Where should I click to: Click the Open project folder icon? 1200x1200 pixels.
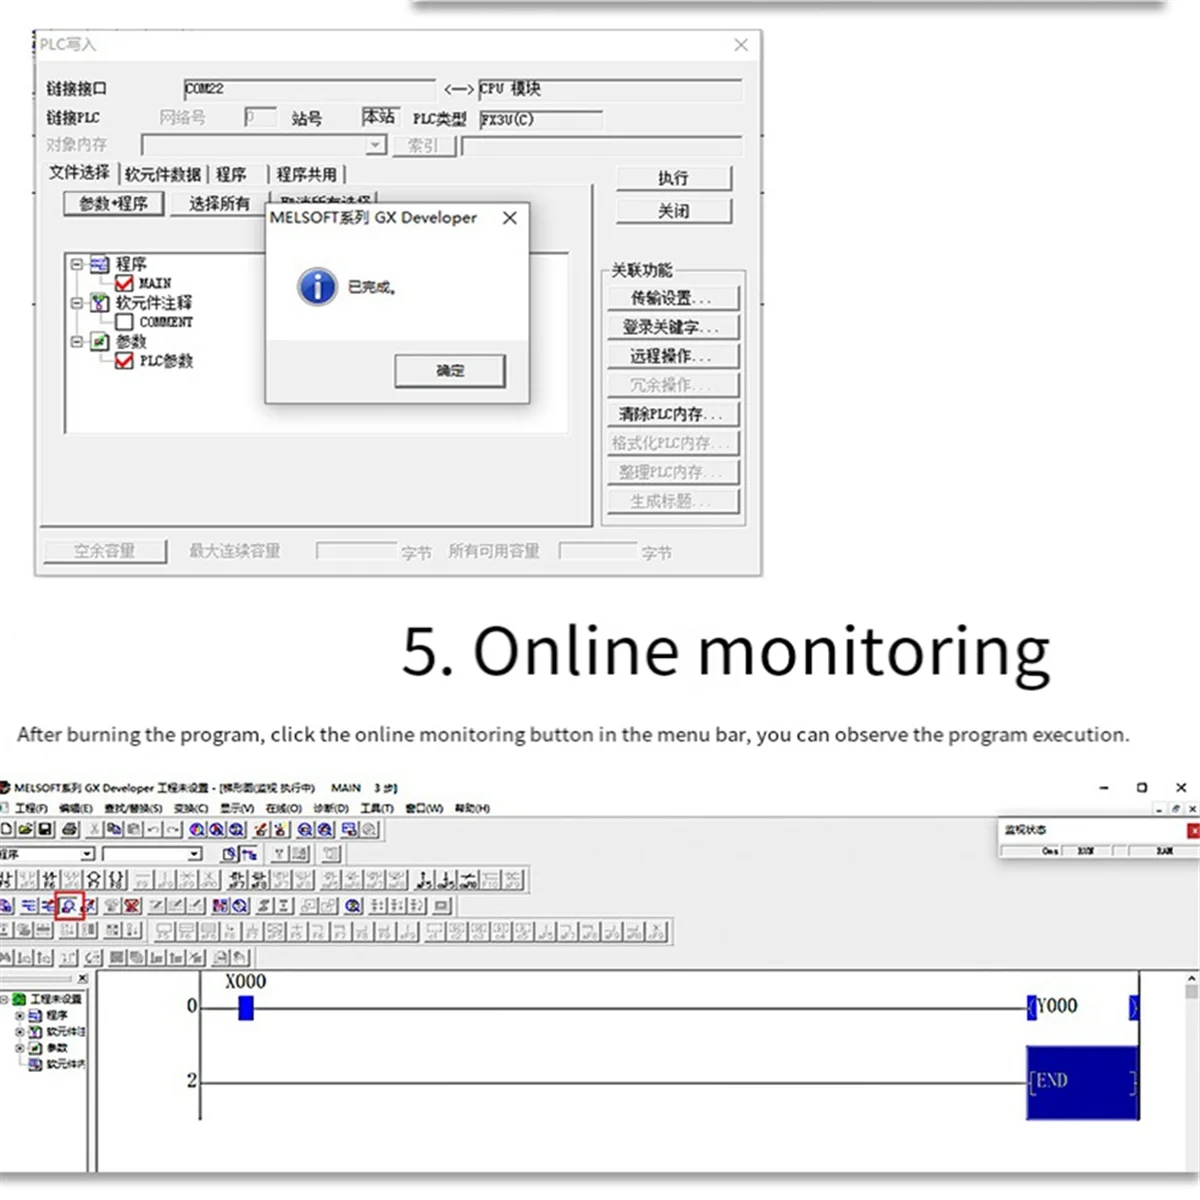pyautogui.click(x=26, y=830)
